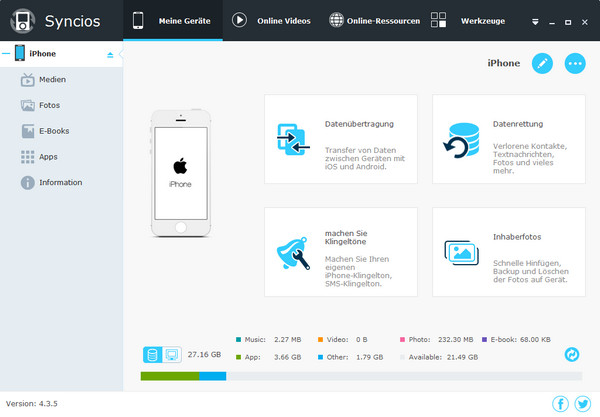Open more options with the ellipsis button
The height and width of the screenshot is (417, 600).
coord(575,64)
